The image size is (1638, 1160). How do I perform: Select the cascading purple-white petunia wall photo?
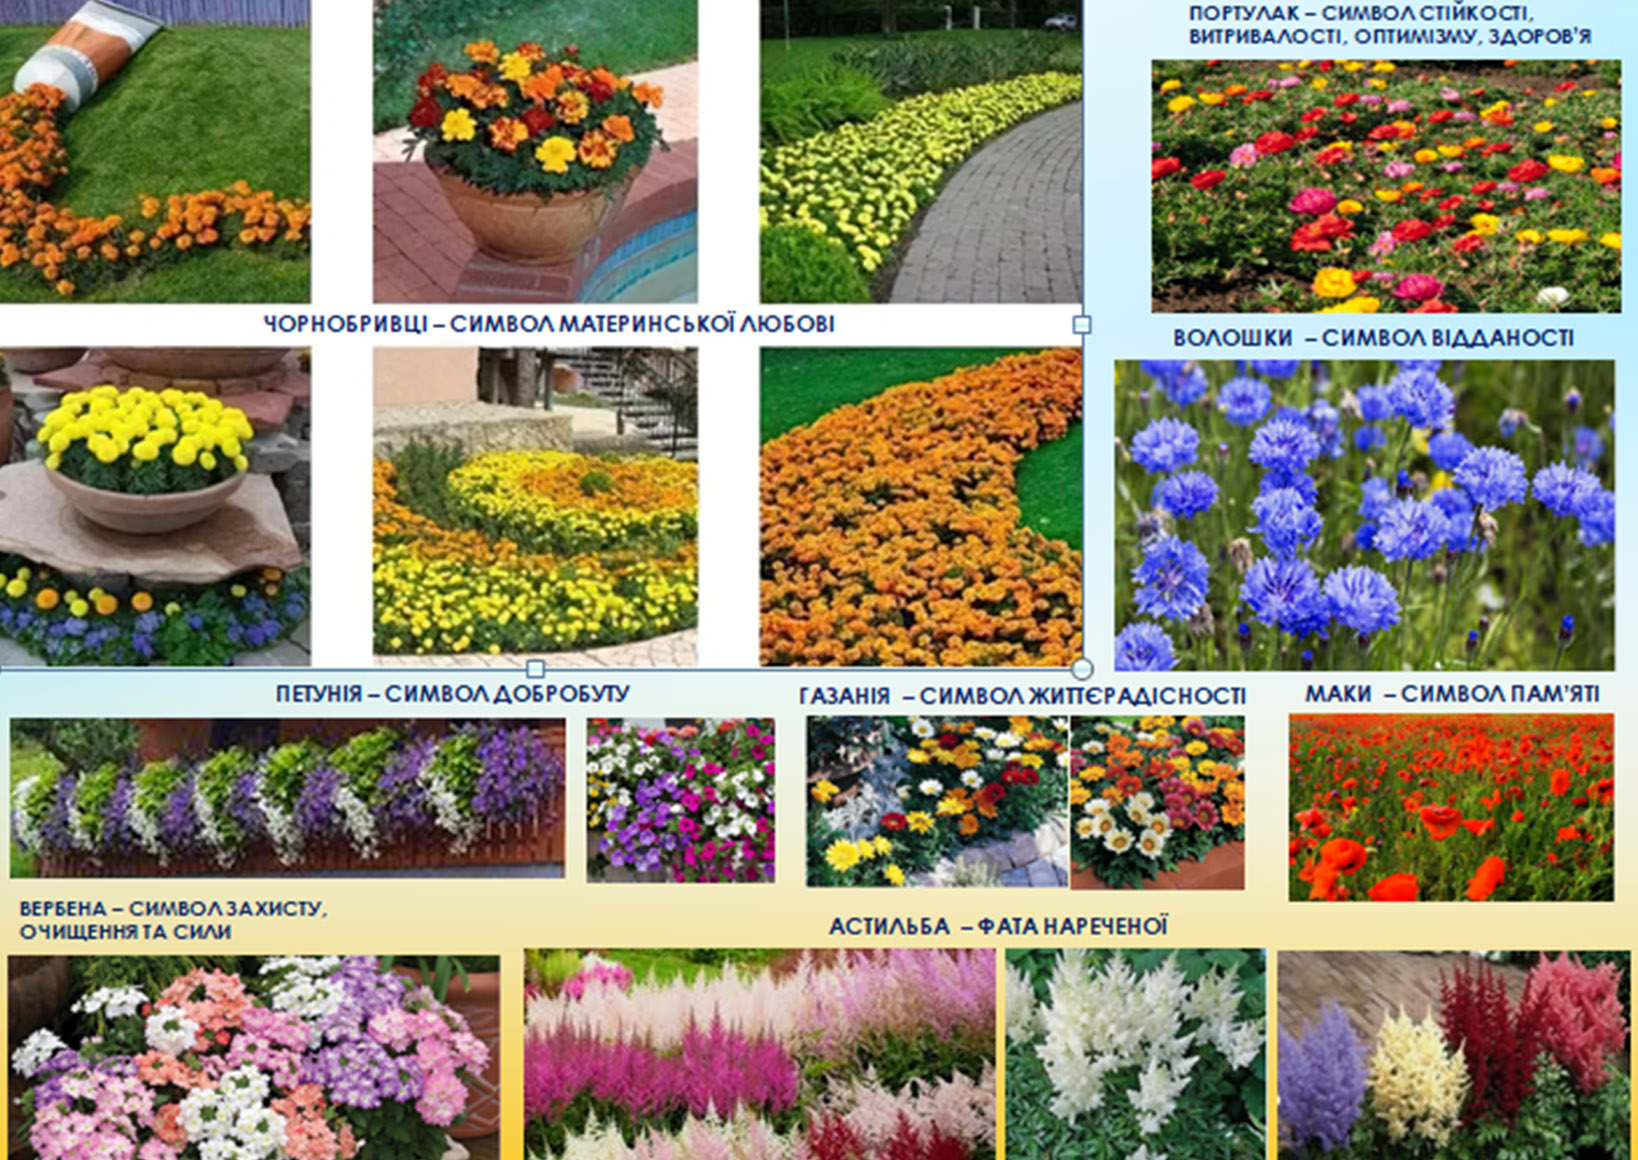[x=288, y=798]
